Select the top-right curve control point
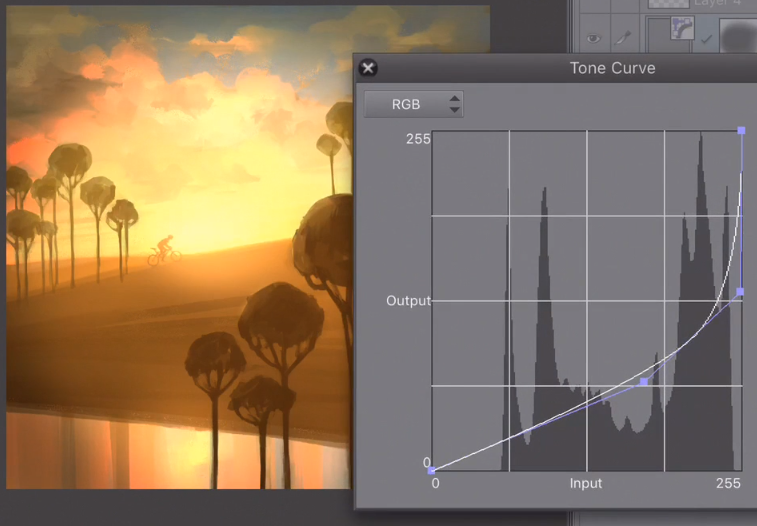757x526 pixels. coord(741,131)
